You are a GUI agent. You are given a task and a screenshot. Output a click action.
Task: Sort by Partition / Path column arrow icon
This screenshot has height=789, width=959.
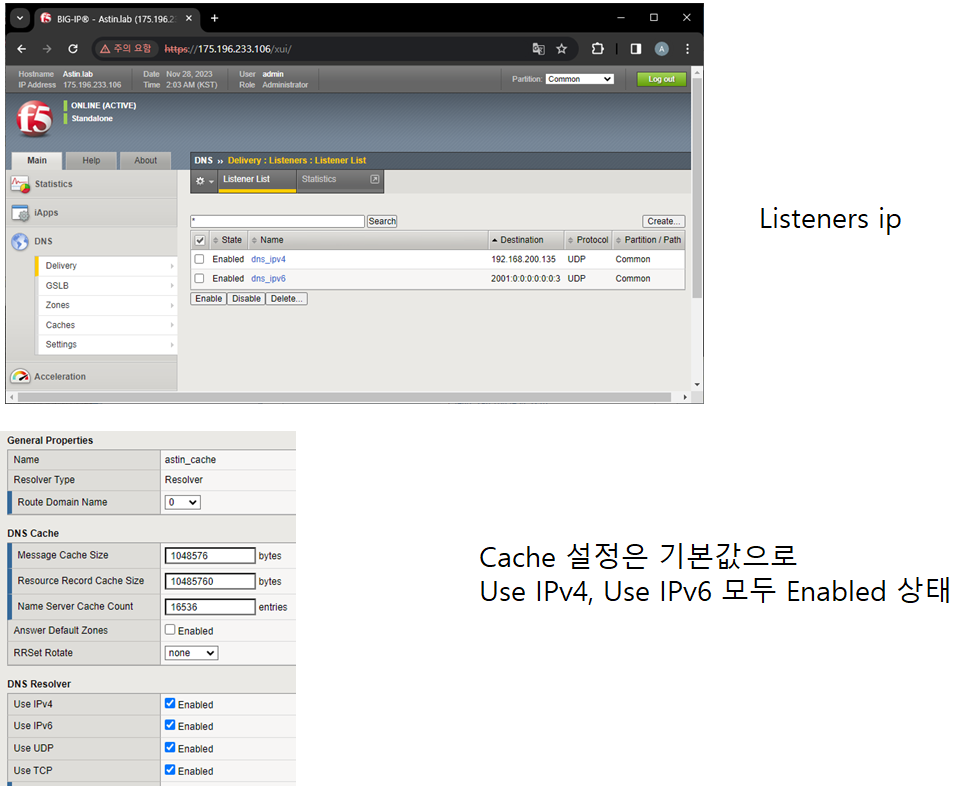tap(618, 240)
